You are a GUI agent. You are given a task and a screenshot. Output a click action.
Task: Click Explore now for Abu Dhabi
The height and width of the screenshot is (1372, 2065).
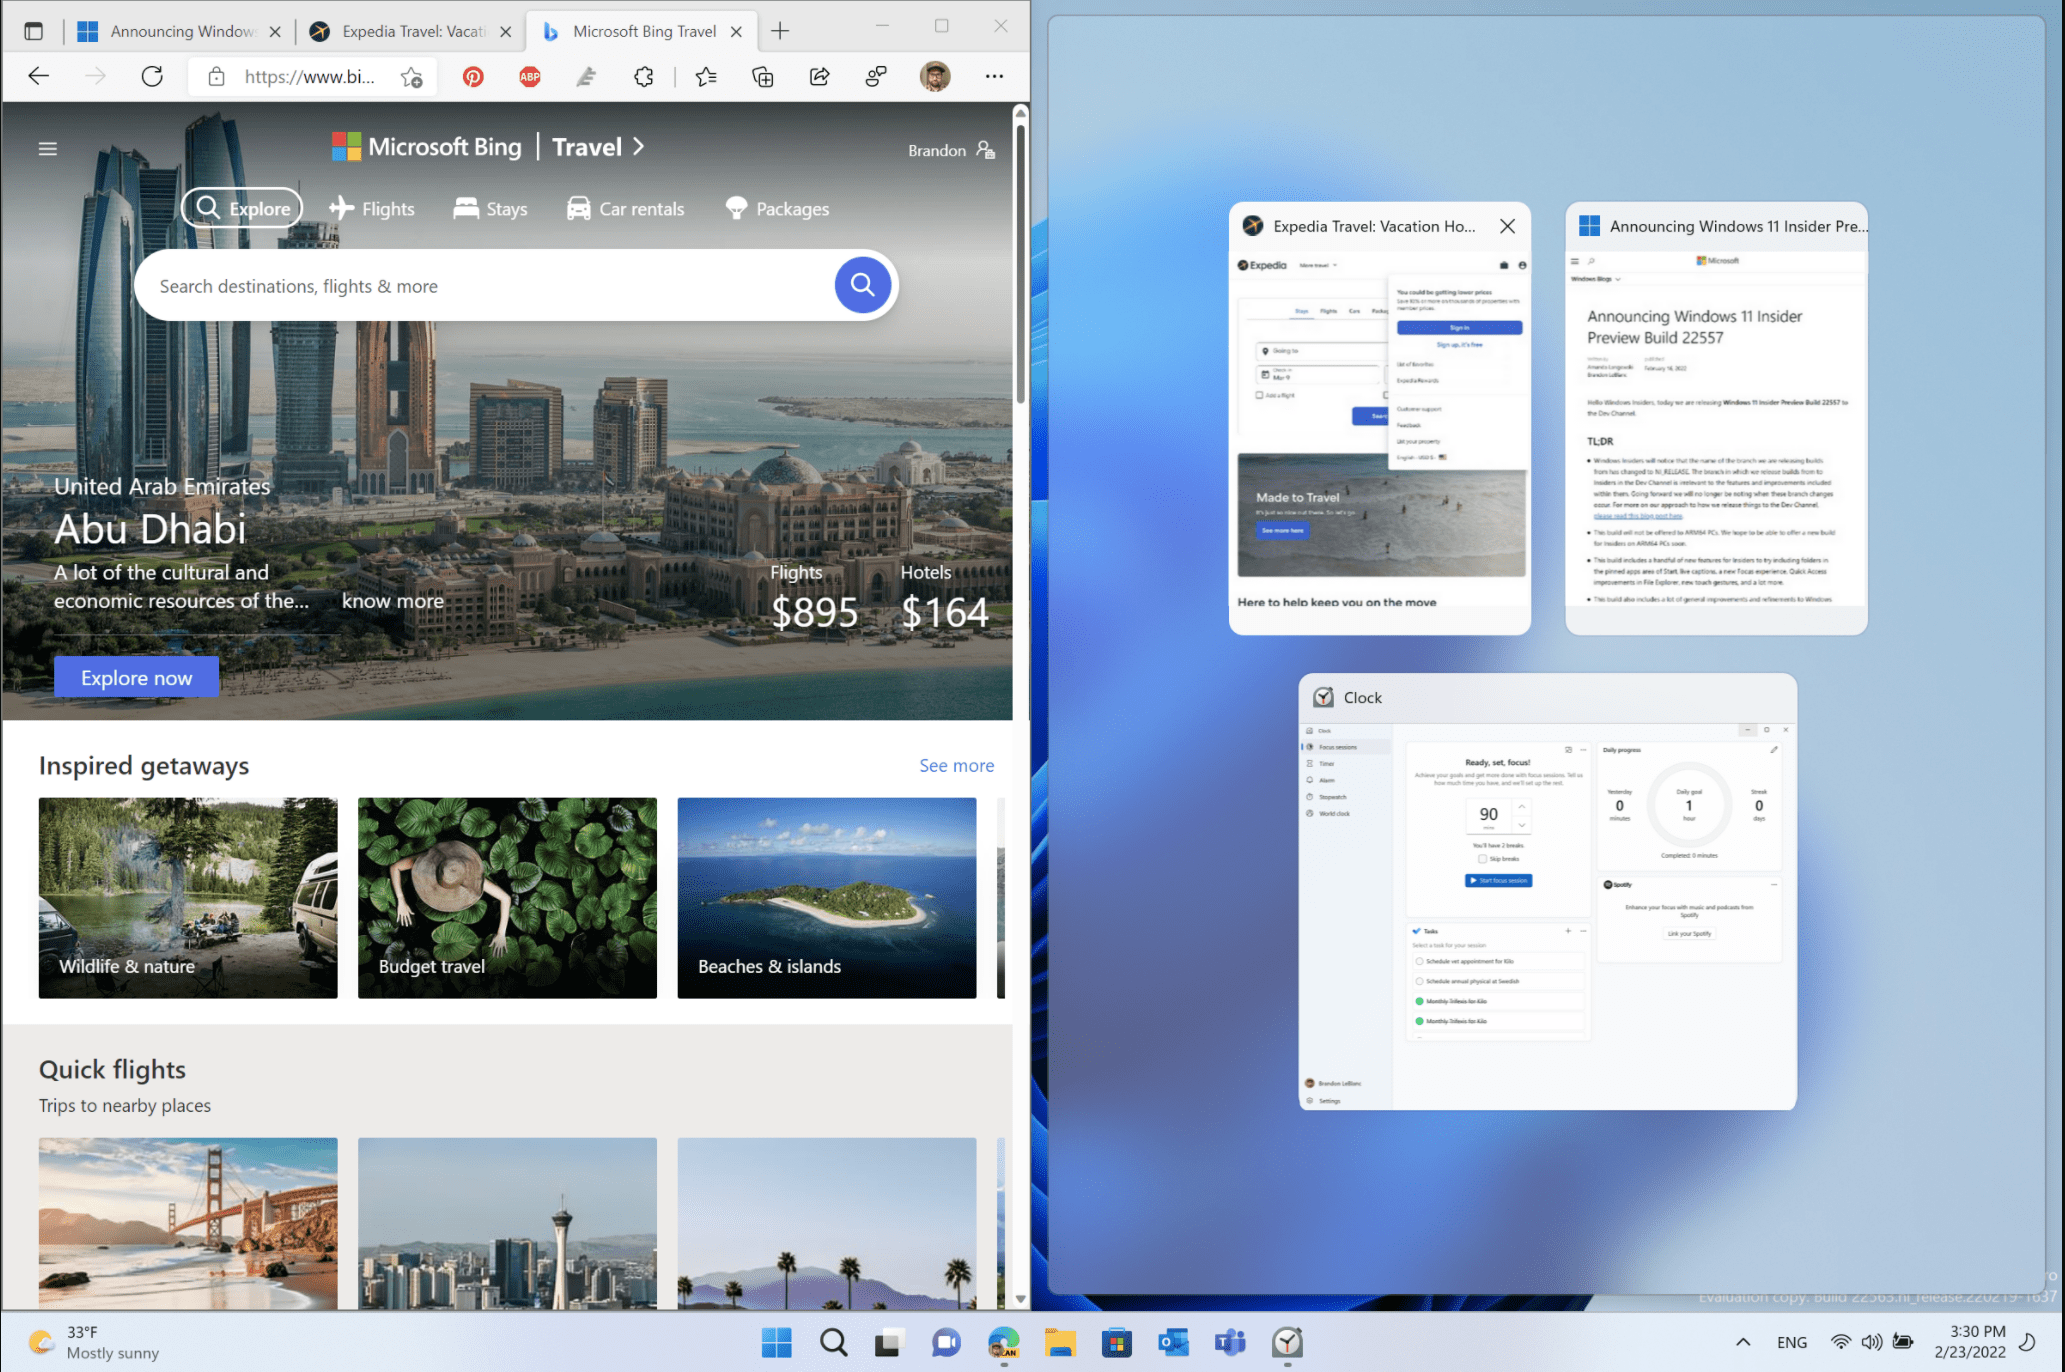(x=136, y=677)
